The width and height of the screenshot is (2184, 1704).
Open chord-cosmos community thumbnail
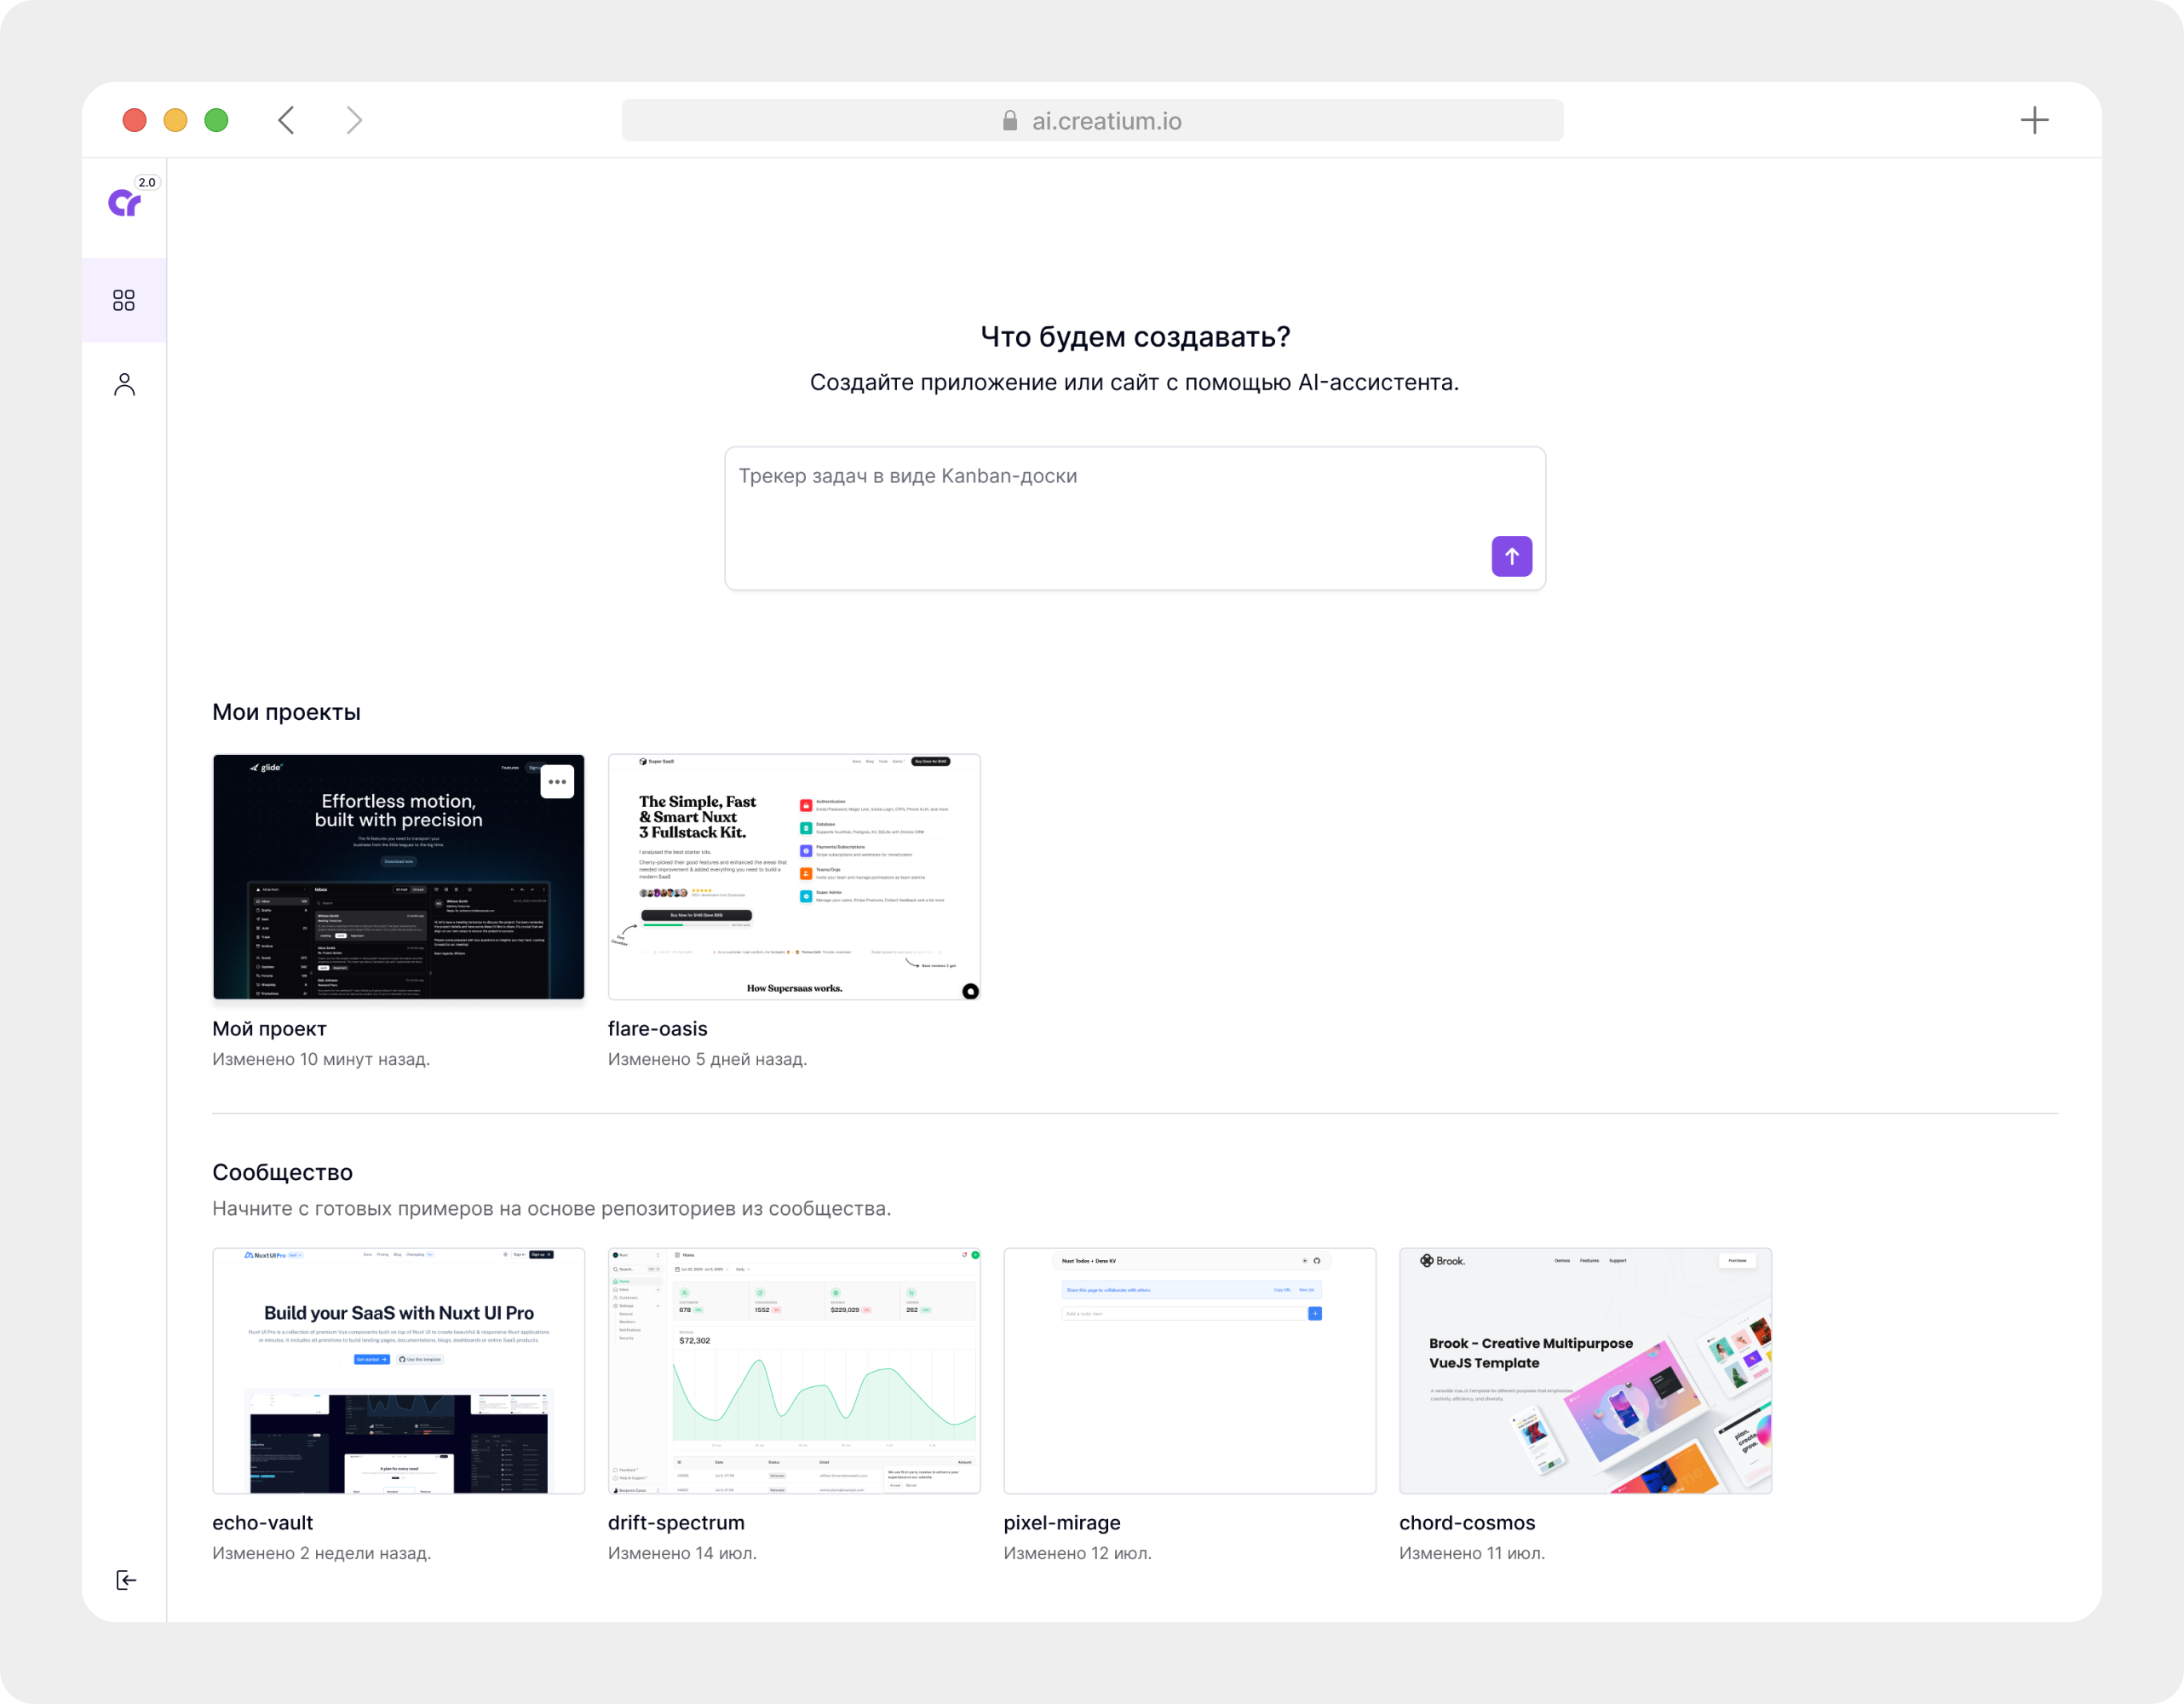tap(1585, 1371)
